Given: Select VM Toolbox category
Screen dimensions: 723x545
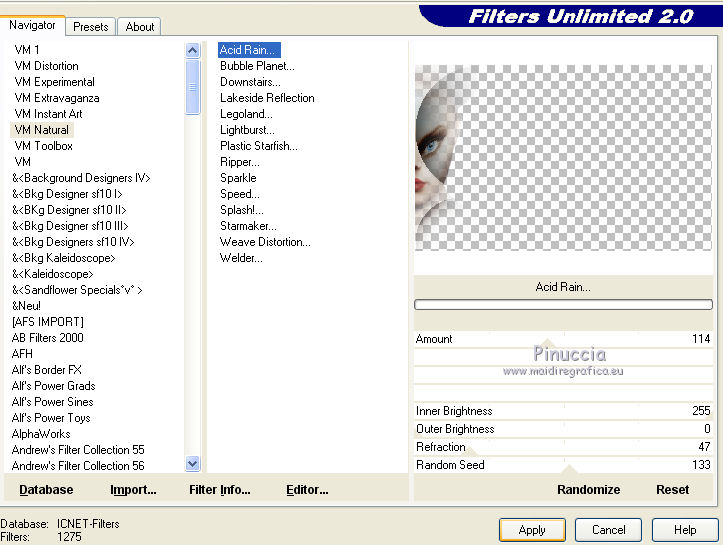Looking at the screenshot, I should (43, 146).
